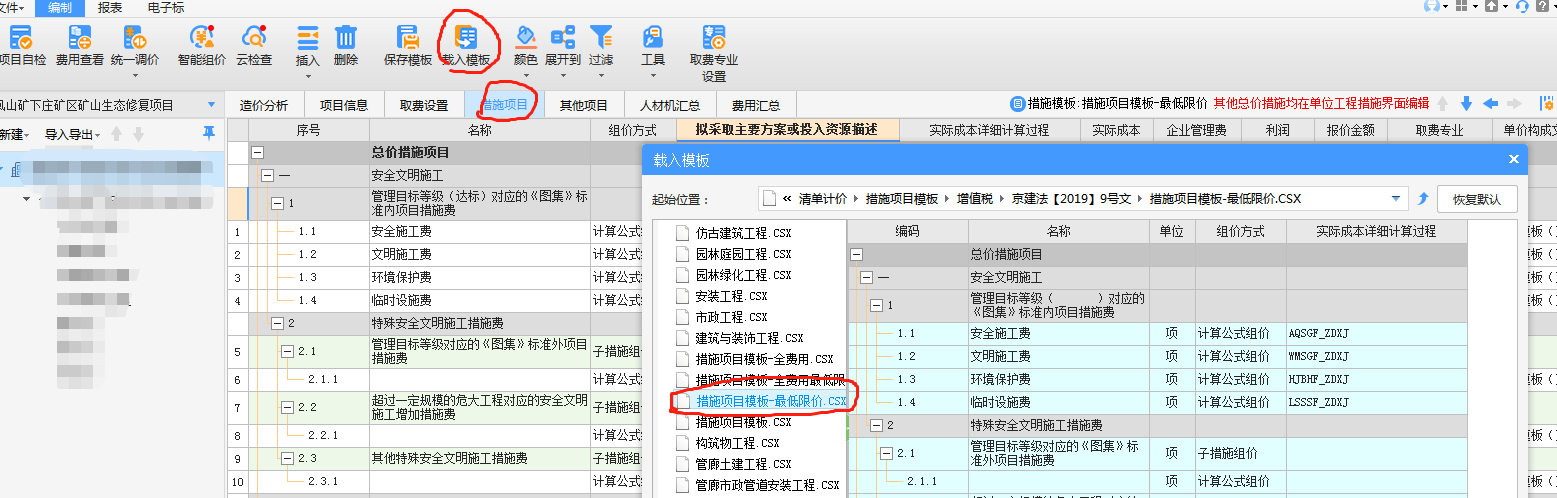Screen dimensions: 1557x498
Task: Collapse 总价措施项目 row in main table
Action: 257,152
